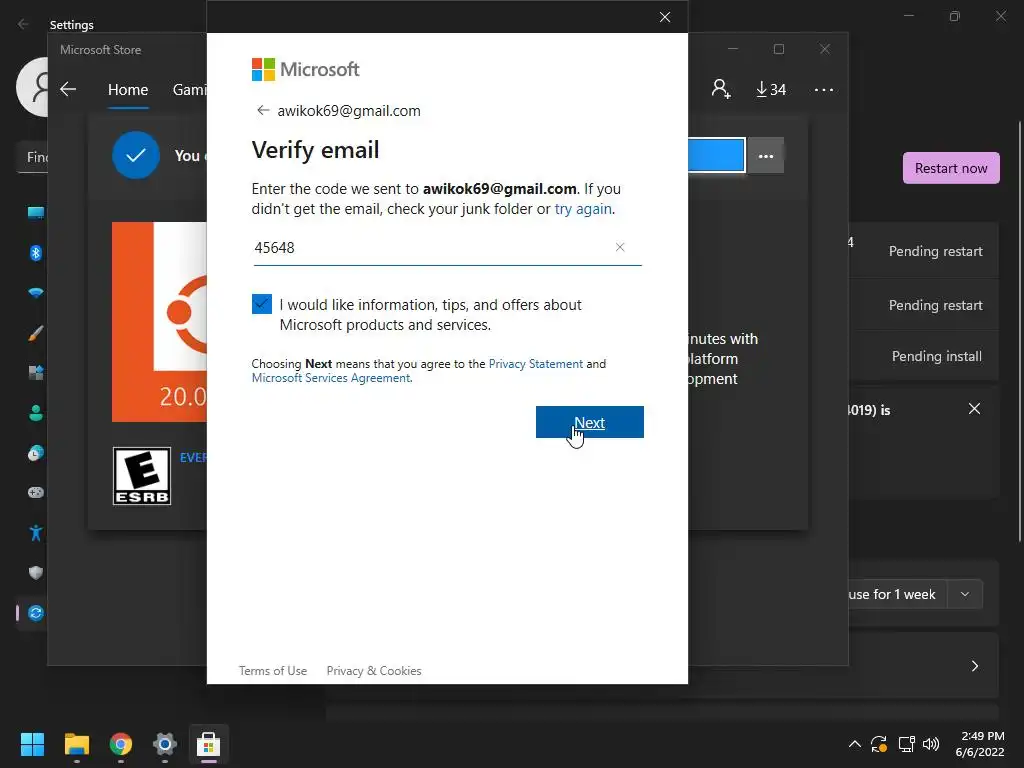Click Terms of Use in the dialog footer
This screenshot has height=768, width=1024.
[272, 671]
